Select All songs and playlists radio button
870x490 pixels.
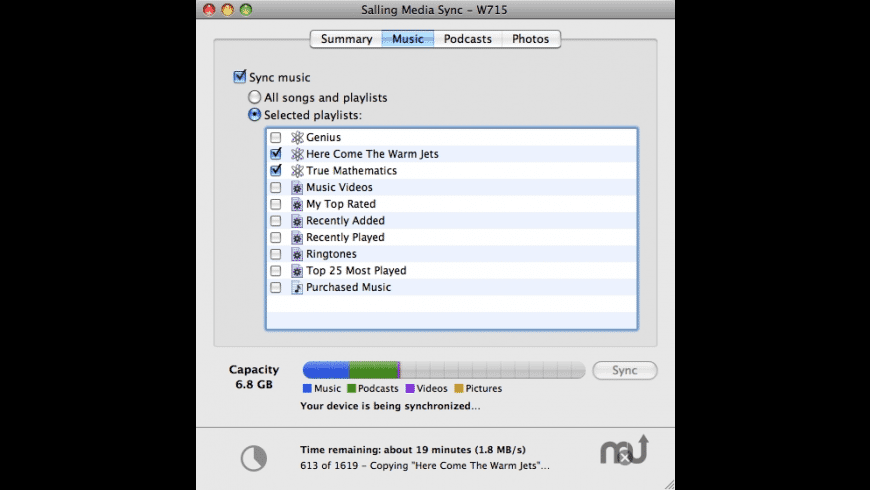coord(254,97)
